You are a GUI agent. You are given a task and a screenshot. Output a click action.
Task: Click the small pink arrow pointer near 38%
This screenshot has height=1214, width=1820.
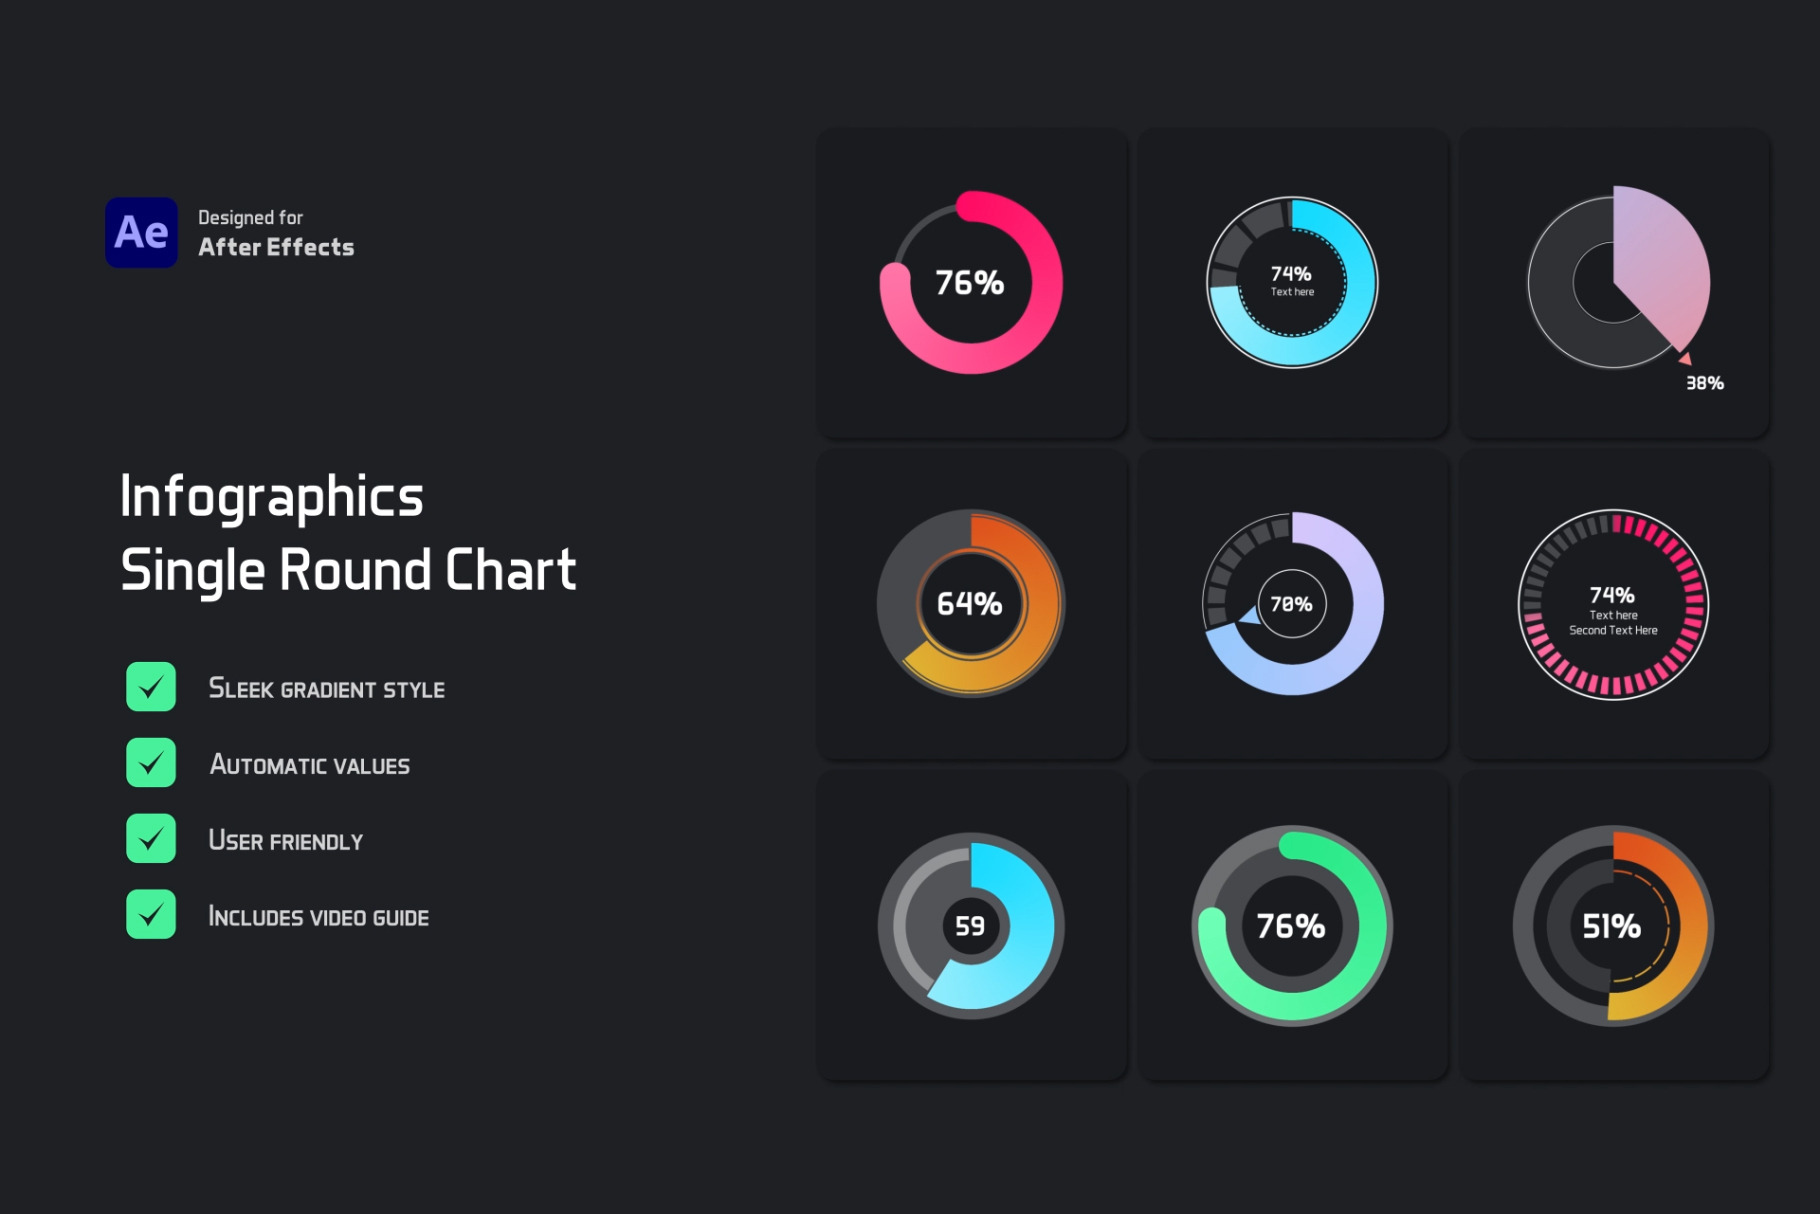coord(1685,358)
